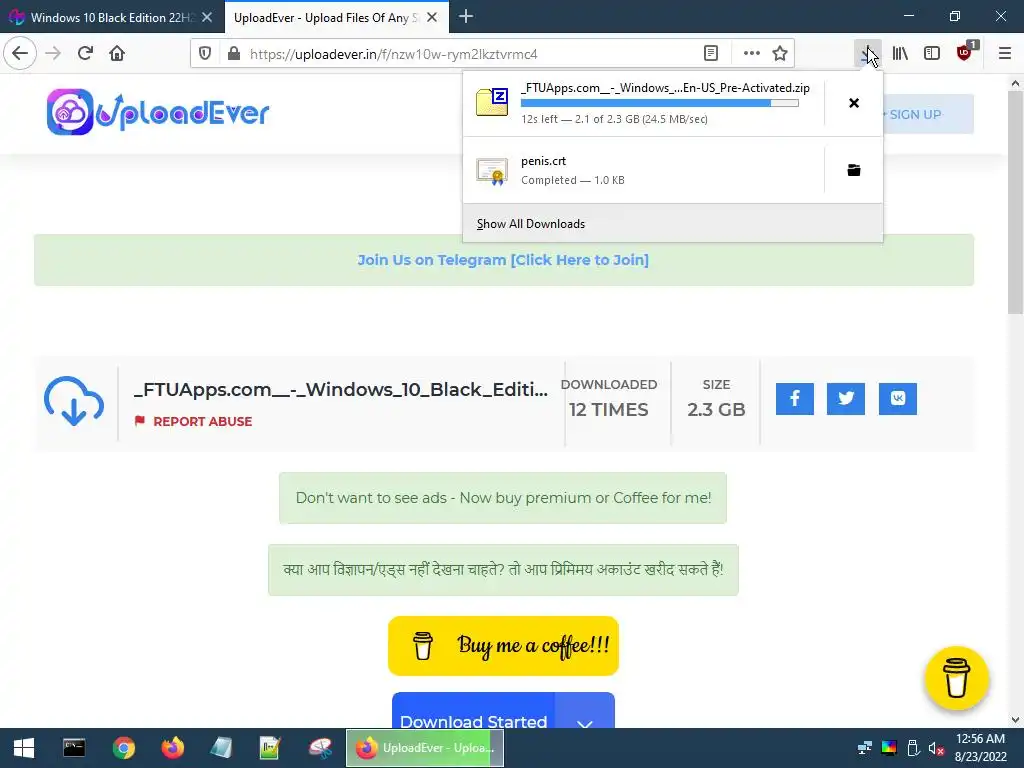Click the cloud download icon
Screen dimensions: 1024x768
[x=74, y=401]
